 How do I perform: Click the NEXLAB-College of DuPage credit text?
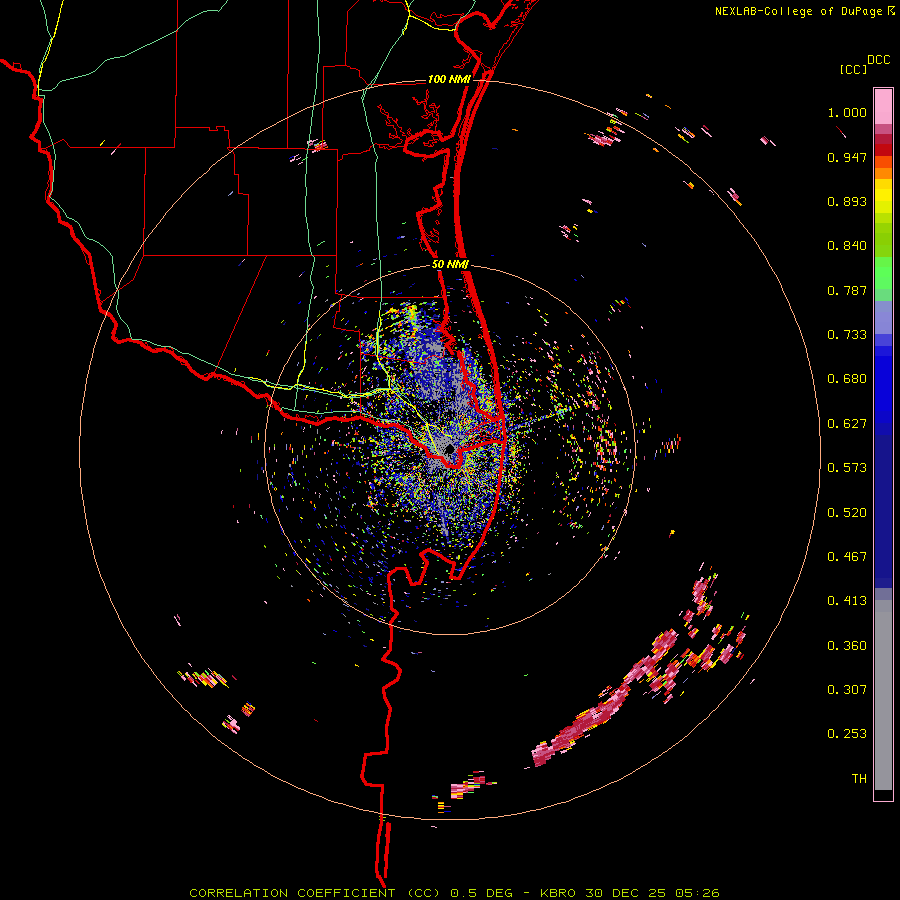(x=798, y=11)
